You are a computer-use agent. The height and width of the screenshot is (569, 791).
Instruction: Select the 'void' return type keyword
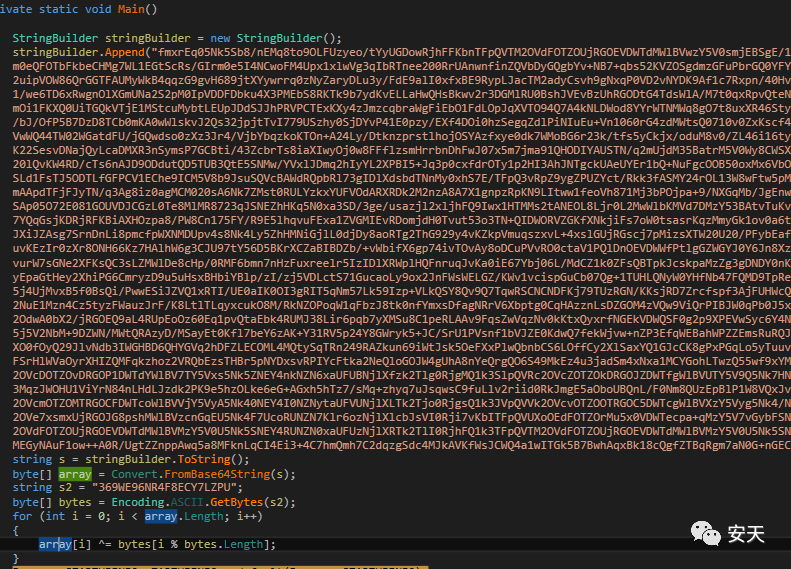pyautogui.click(x=98, y=9)
